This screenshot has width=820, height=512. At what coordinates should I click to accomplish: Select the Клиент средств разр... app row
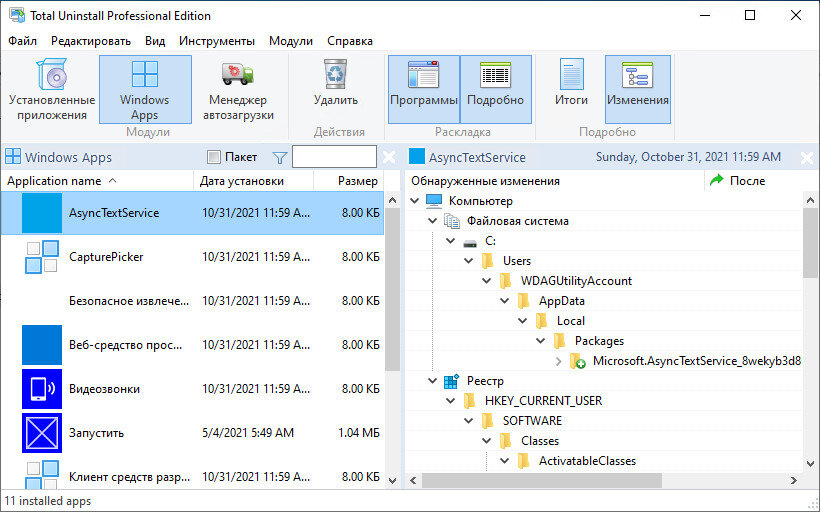point(192,476)
